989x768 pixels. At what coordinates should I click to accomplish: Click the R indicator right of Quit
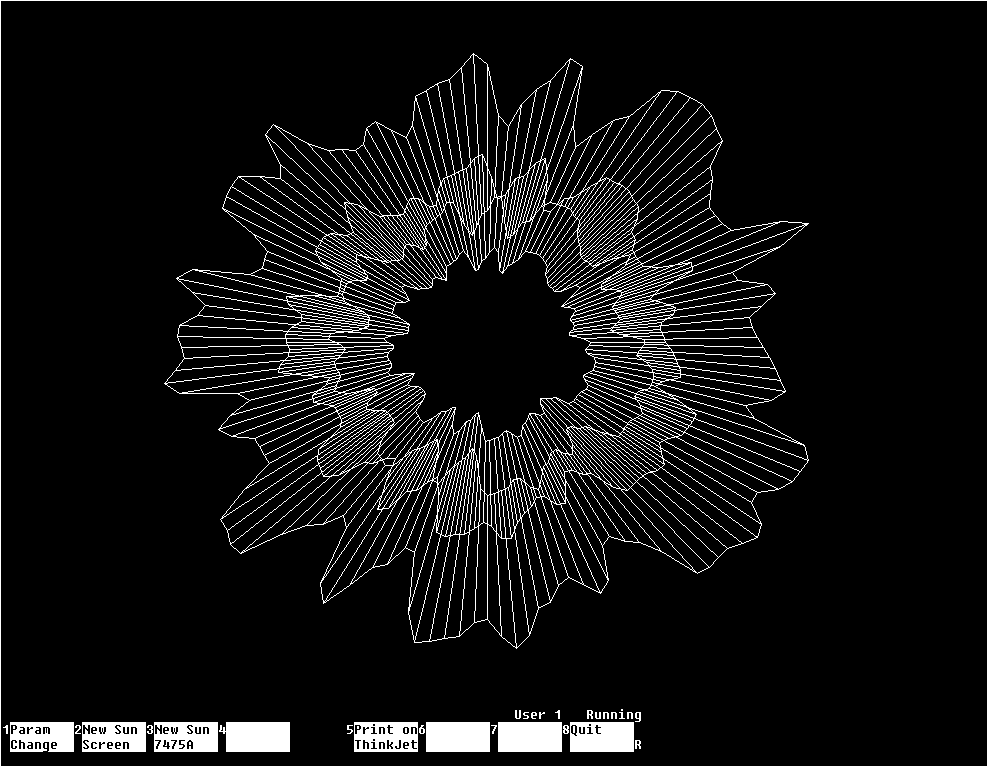tap(638, 745)
